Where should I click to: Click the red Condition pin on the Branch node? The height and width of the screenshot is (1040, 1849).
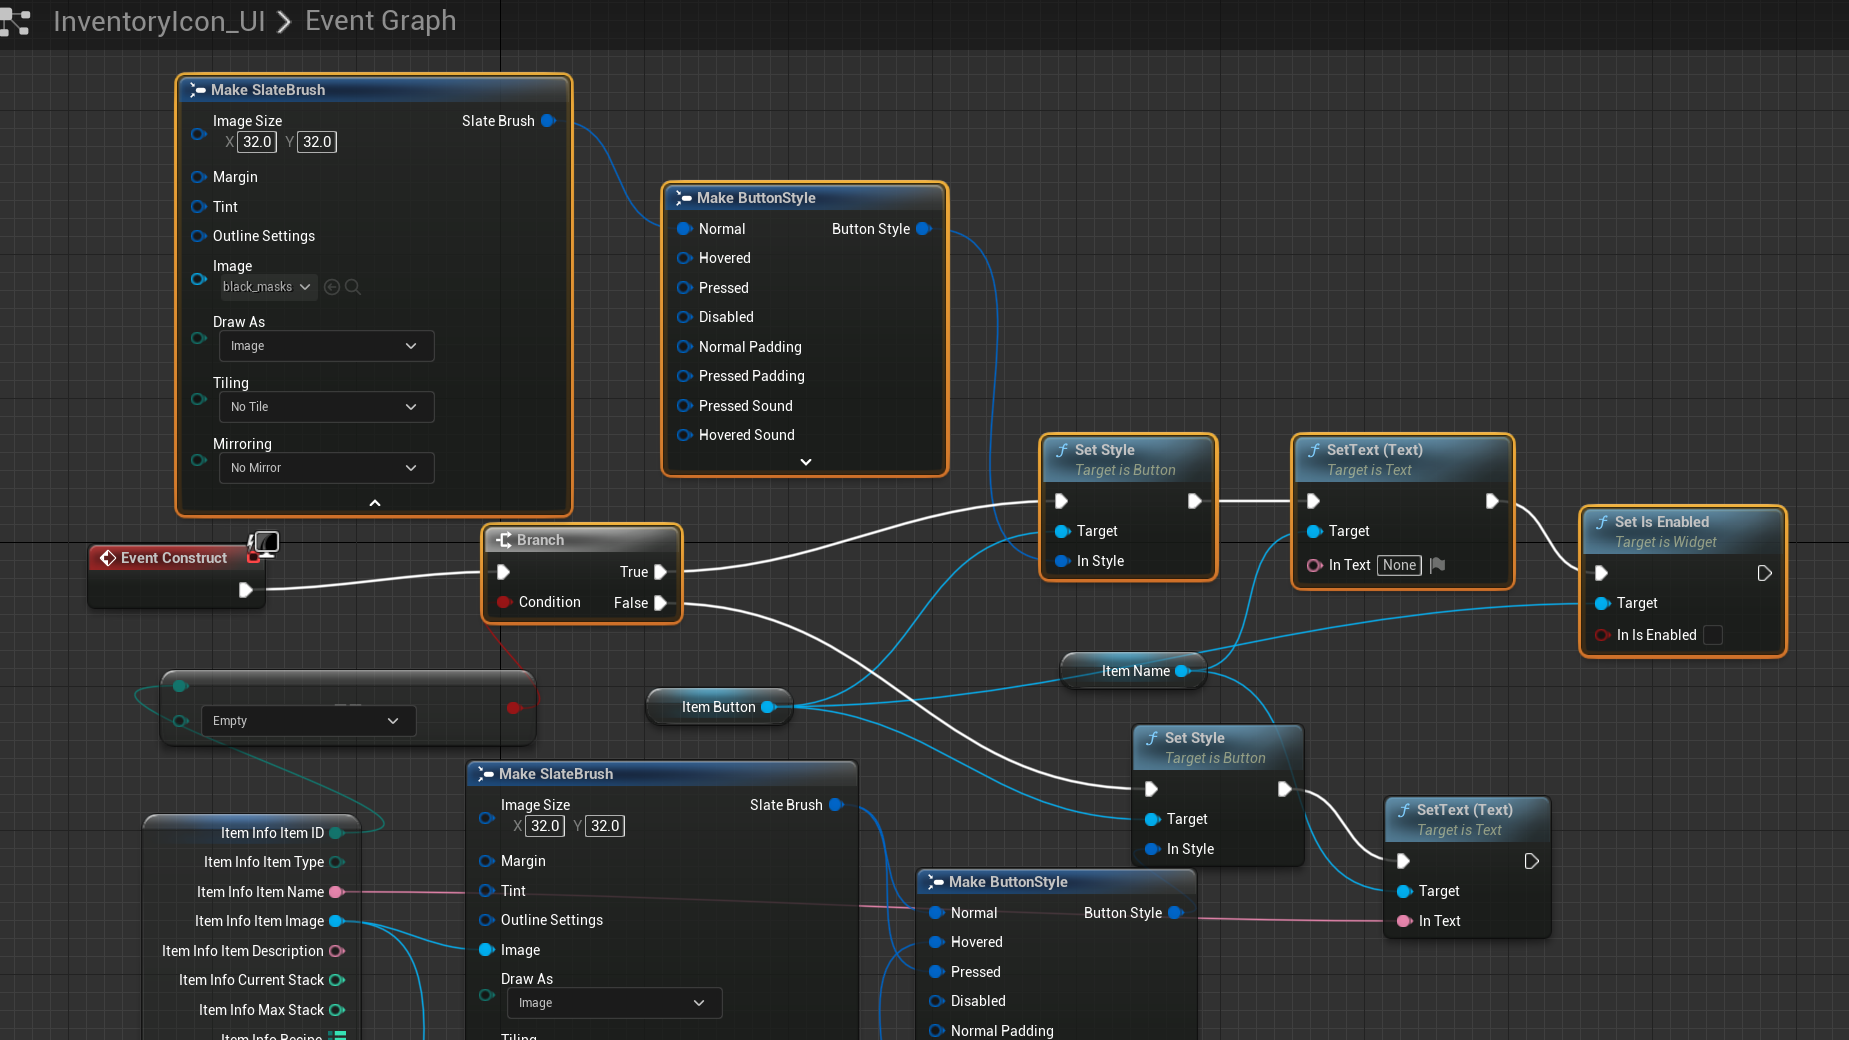[x=504, y=602]
